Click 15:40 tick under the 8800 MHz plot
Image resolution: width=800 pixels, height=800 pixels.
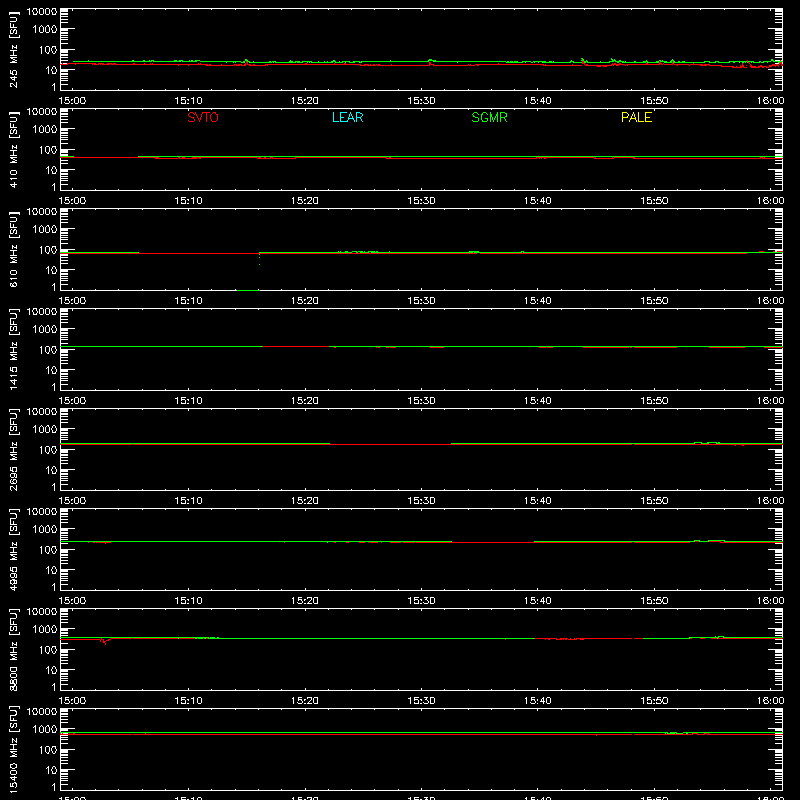tap(538, 701)
